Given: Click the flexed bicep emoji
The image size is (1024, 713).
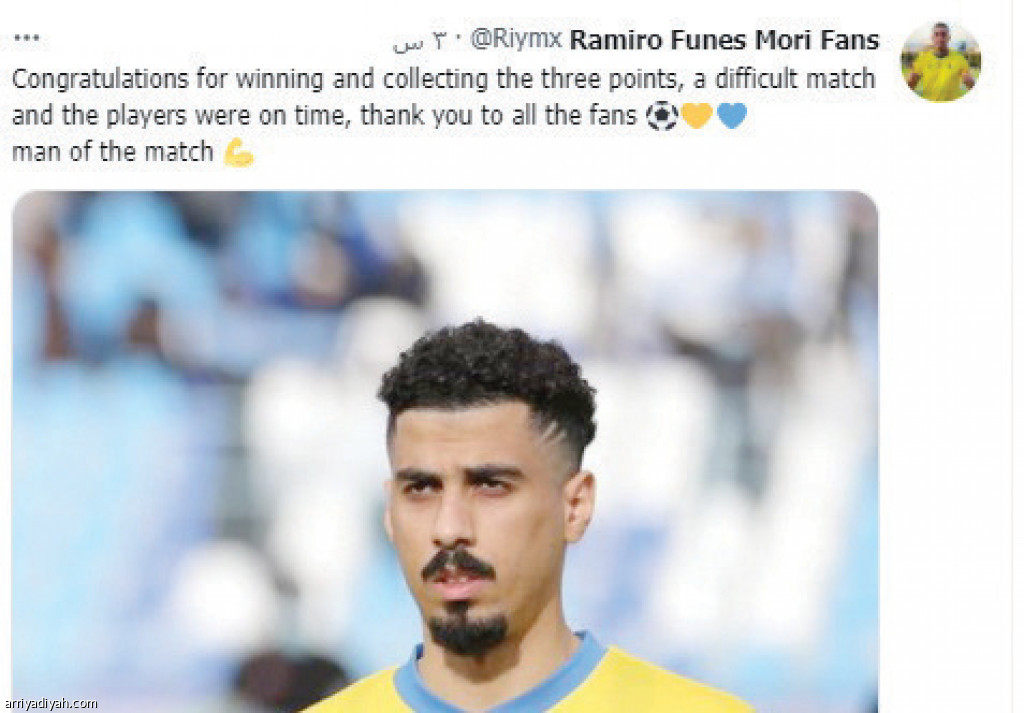Looking at the screenshot, I should coord(238,153).
